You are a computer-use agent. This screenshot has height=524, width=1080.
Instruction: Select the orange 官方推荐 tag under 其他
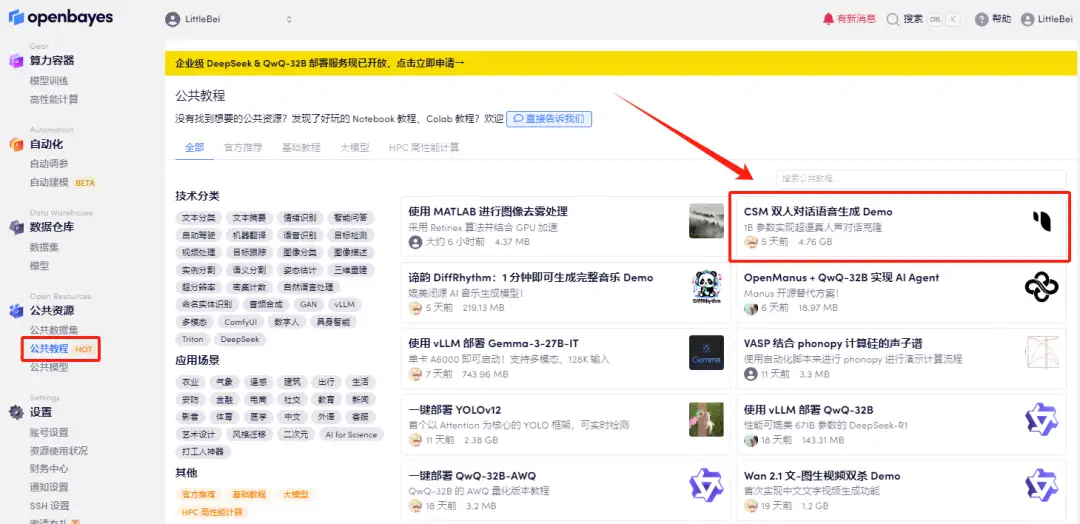[199, 494]
